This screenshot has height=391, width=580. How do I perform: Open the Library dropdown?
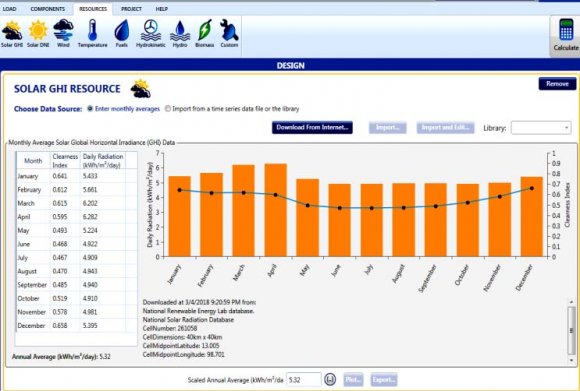tap(541, 128)
